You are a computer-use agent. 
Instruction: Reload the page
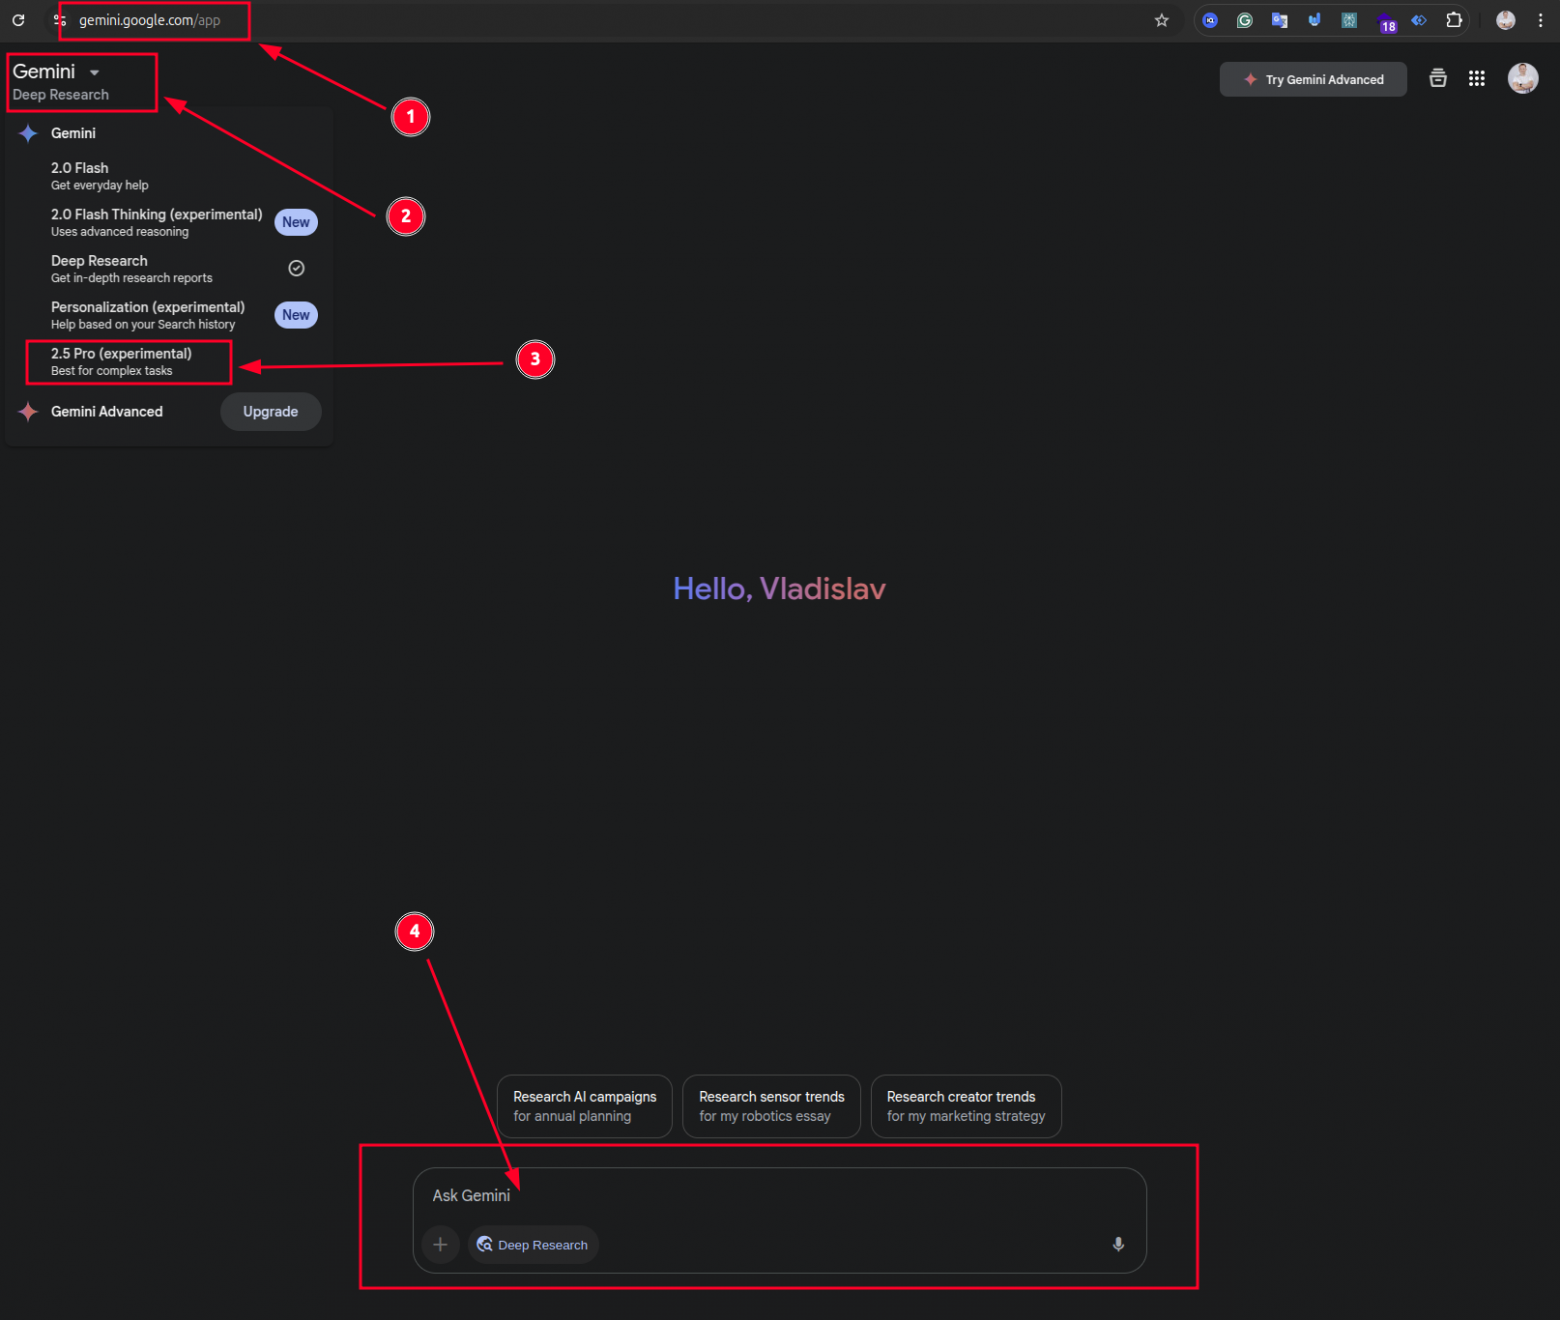click(x=18, y=20)
